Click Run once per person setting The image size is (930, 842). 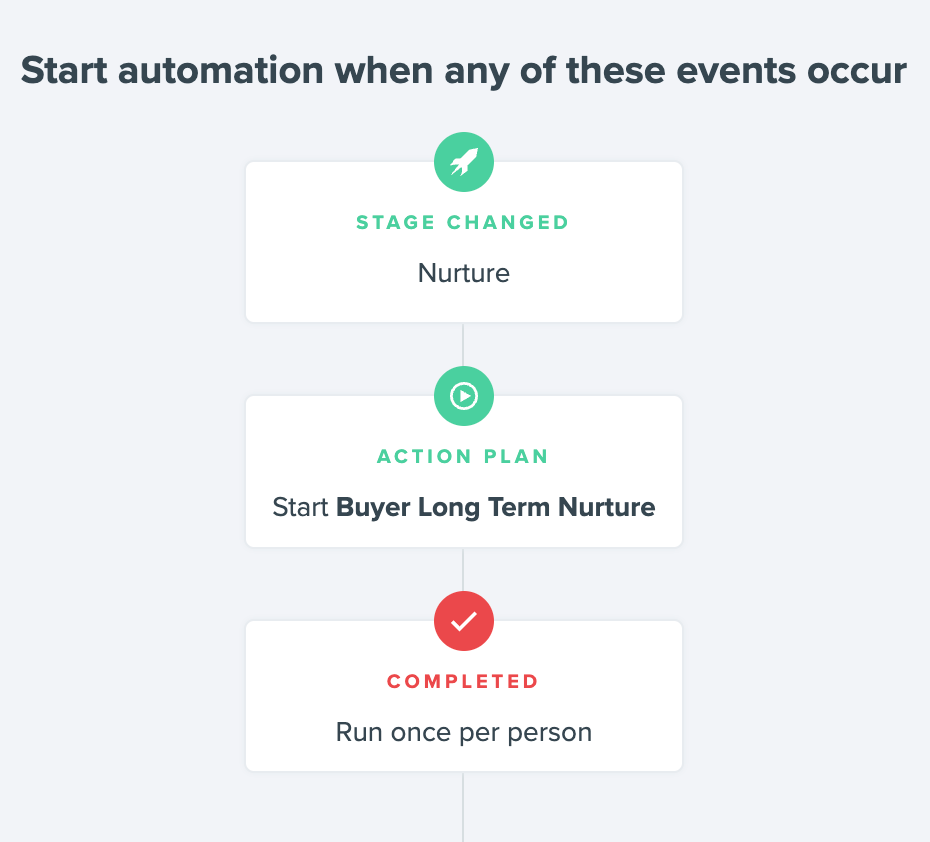coord(464,732)
